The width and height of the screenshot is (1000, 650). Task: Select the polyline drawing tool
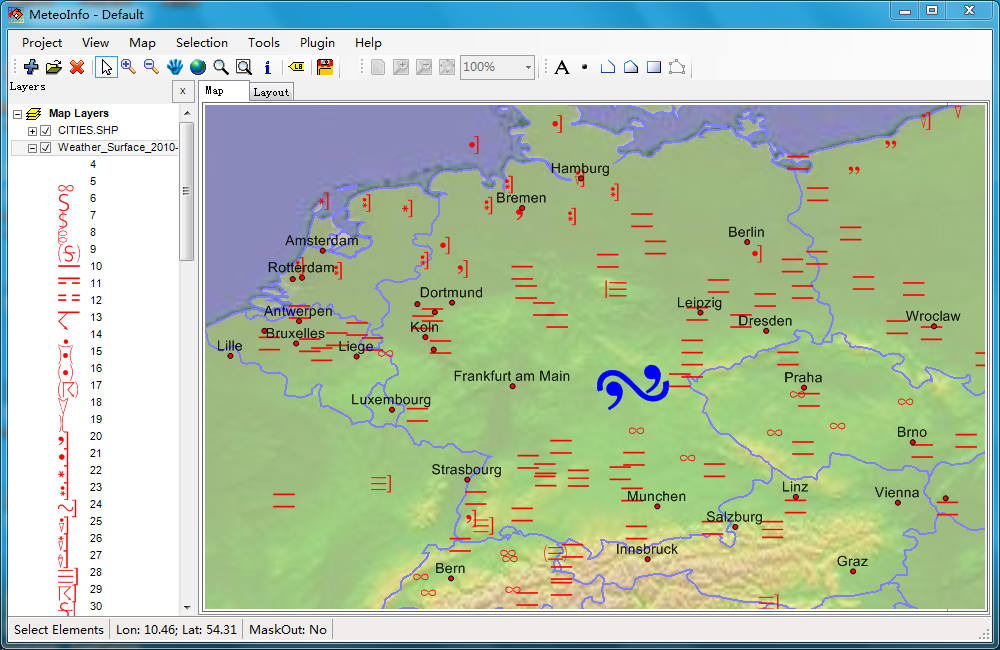[x=607, y=67]
